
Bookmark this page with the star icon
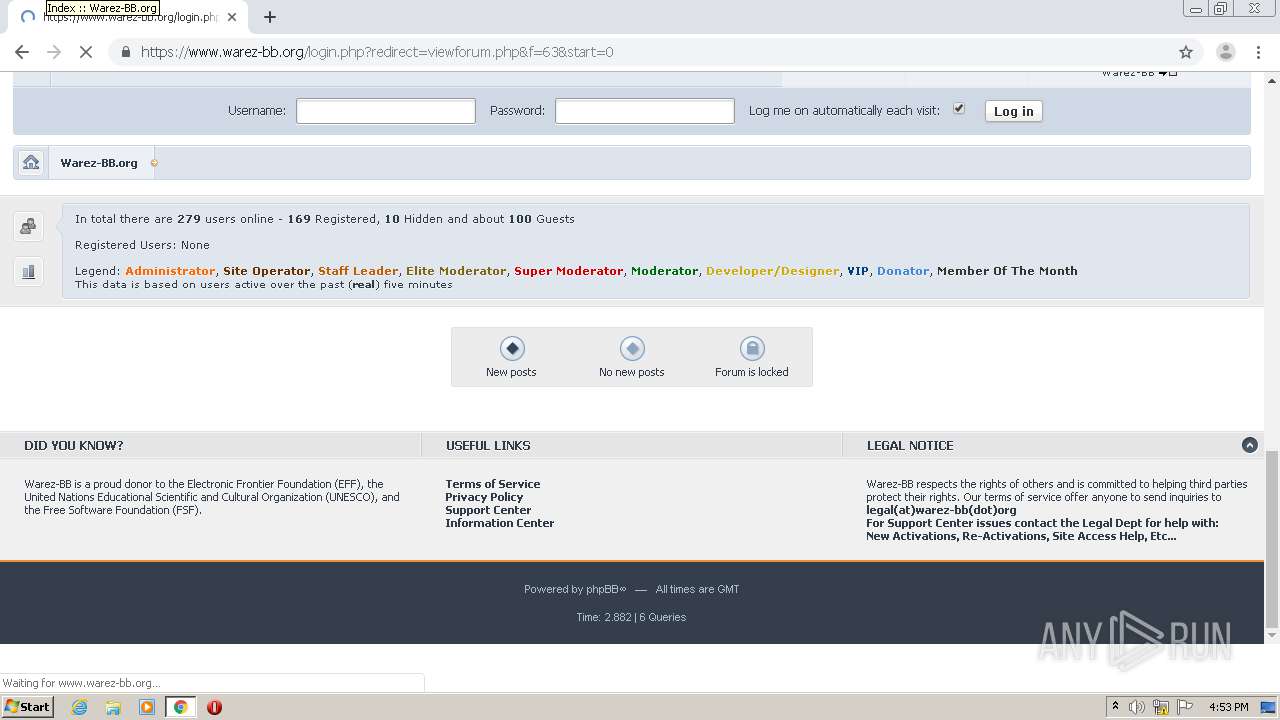tap(1186, 52)
